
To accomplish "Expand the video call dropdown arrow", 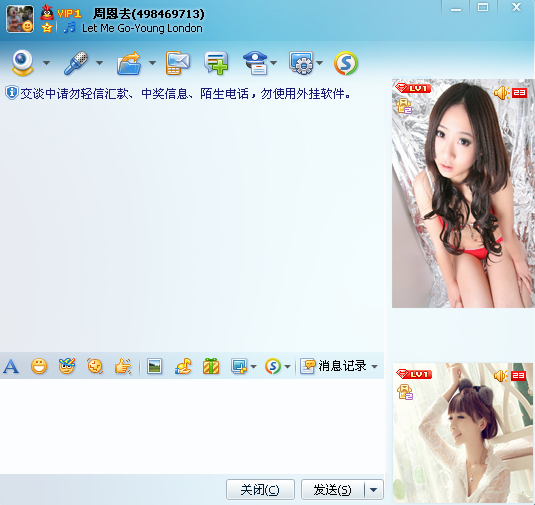I will 46,63.
